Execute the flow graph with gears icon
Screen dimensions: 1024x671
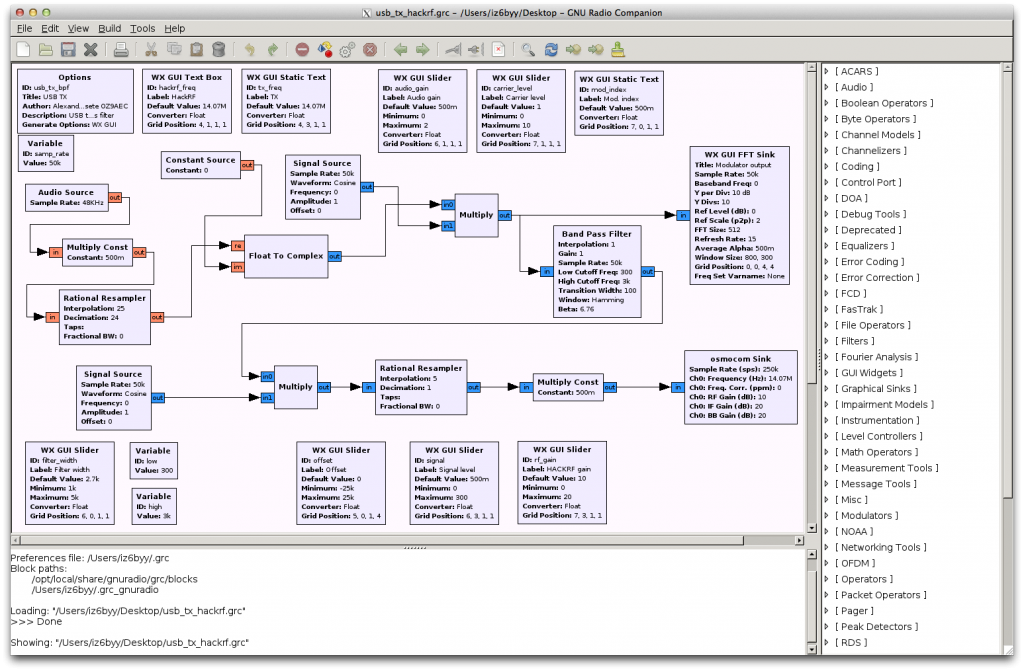pos(347,49)
